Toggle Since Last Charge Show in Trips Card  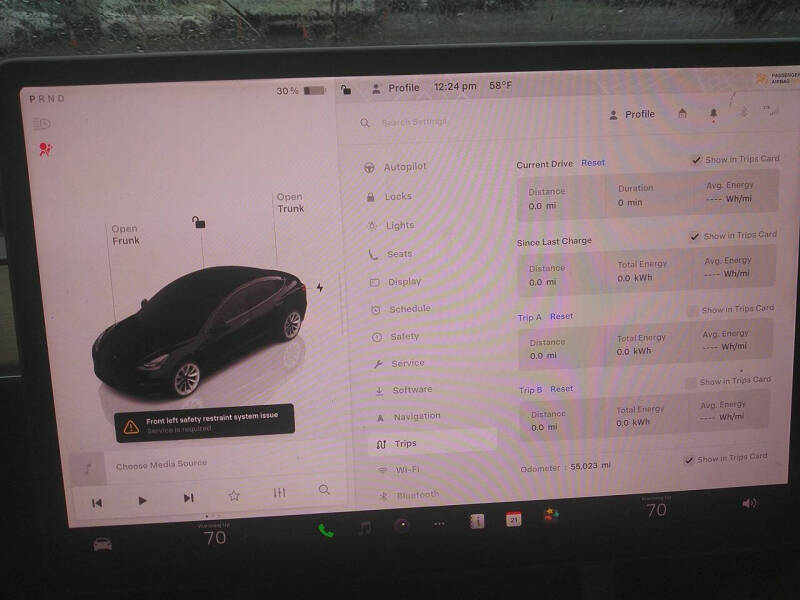click(694, 236)
